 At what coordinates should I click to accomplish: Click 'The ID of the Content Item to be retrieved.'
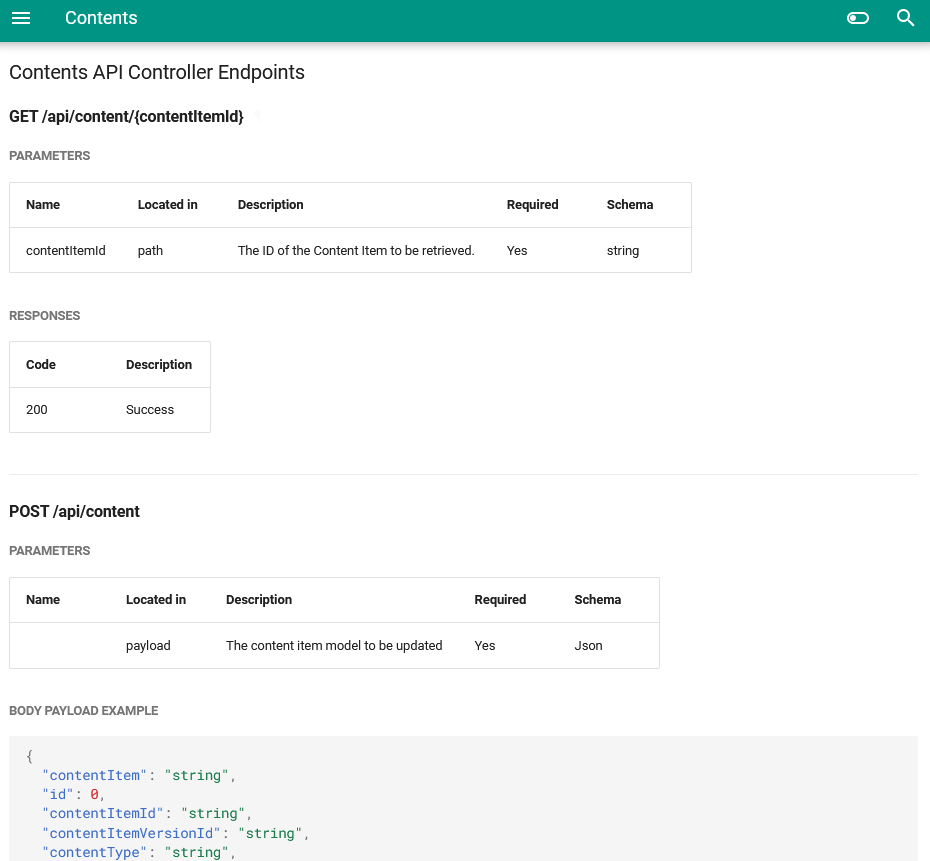coord(356,250)
